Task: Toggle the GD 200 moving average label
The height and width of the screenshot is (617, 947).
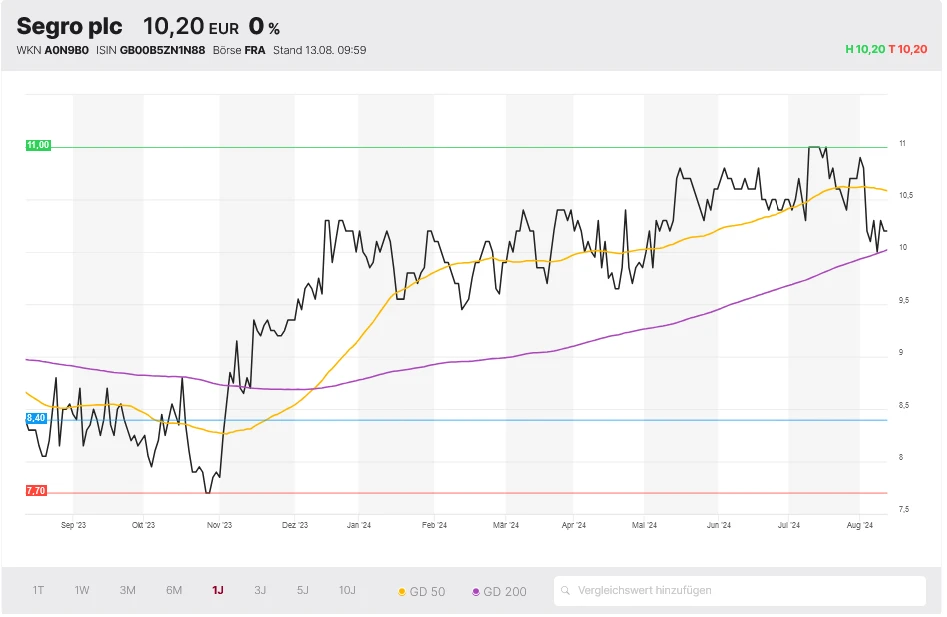Action: pyautogui.click(x=504, y=591)
